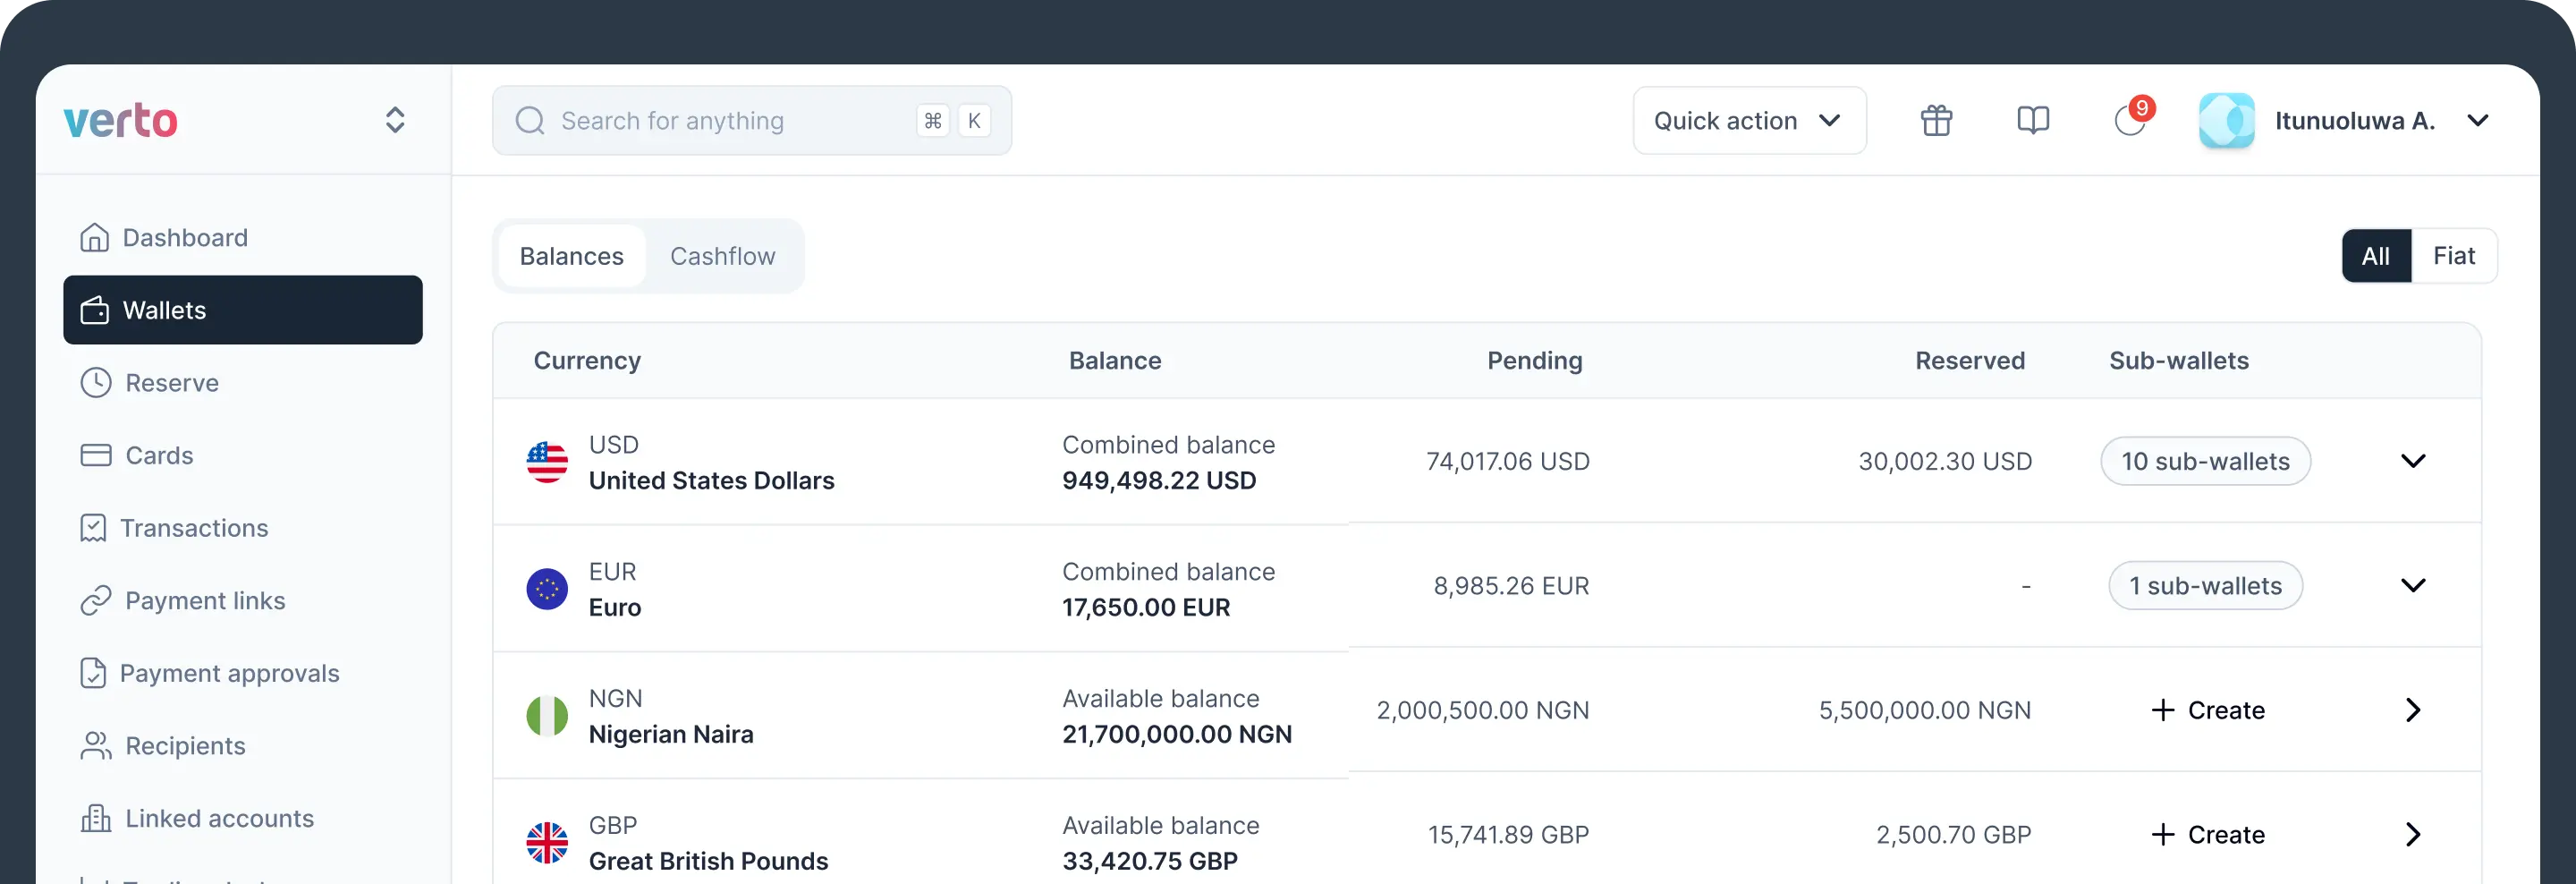The width and height of the screenshot is (2576, 884).
Task: Go to Dashboard in sidebar
Action: point(185,238)
